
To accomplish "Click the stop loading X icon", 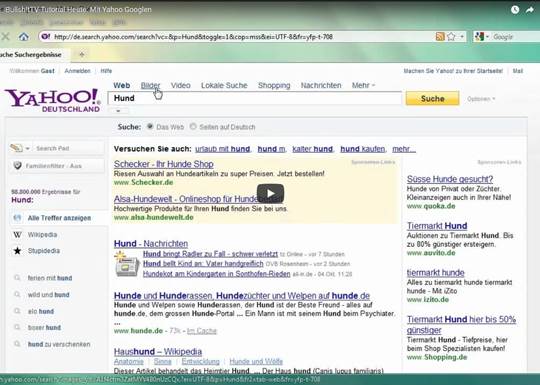I will tap(5, 37).
